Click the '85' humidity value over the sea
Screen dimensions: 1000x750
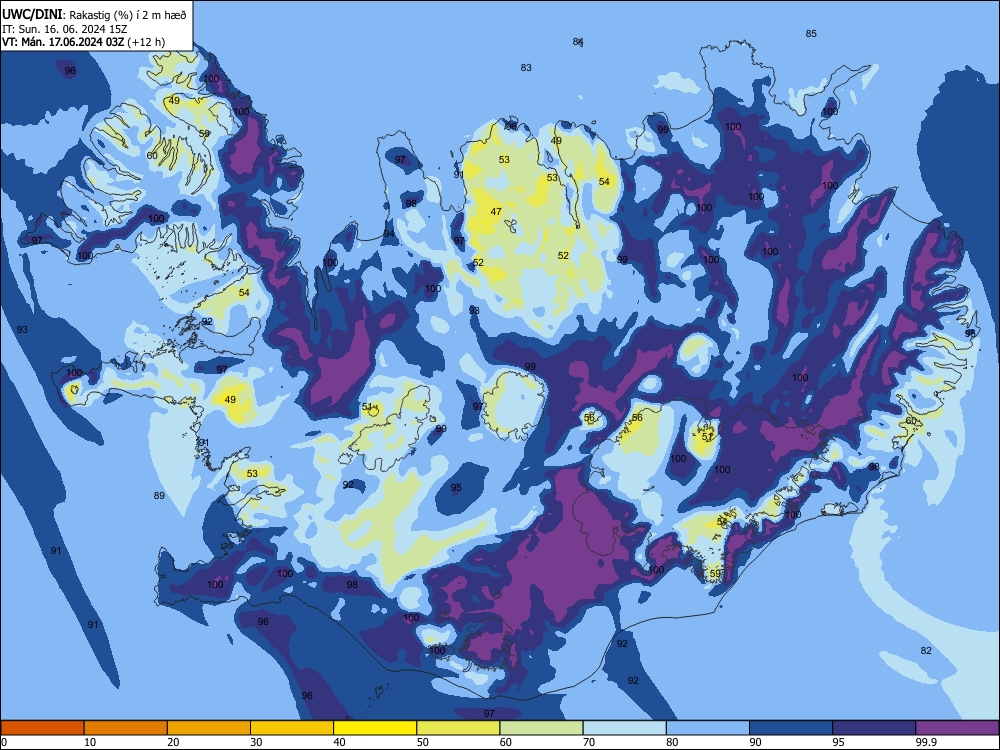811,33
